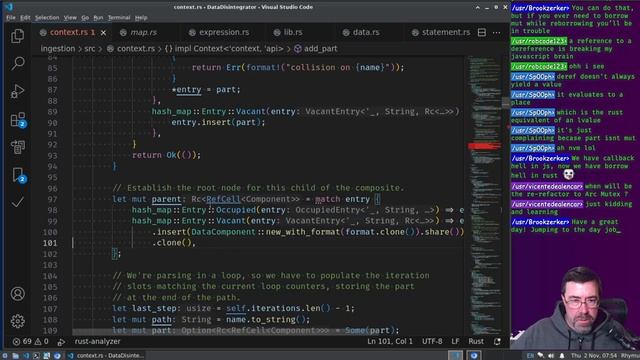Open the Terminal menu
The image size is (640, 360).
pyautogui.click(x=119, y=18)
